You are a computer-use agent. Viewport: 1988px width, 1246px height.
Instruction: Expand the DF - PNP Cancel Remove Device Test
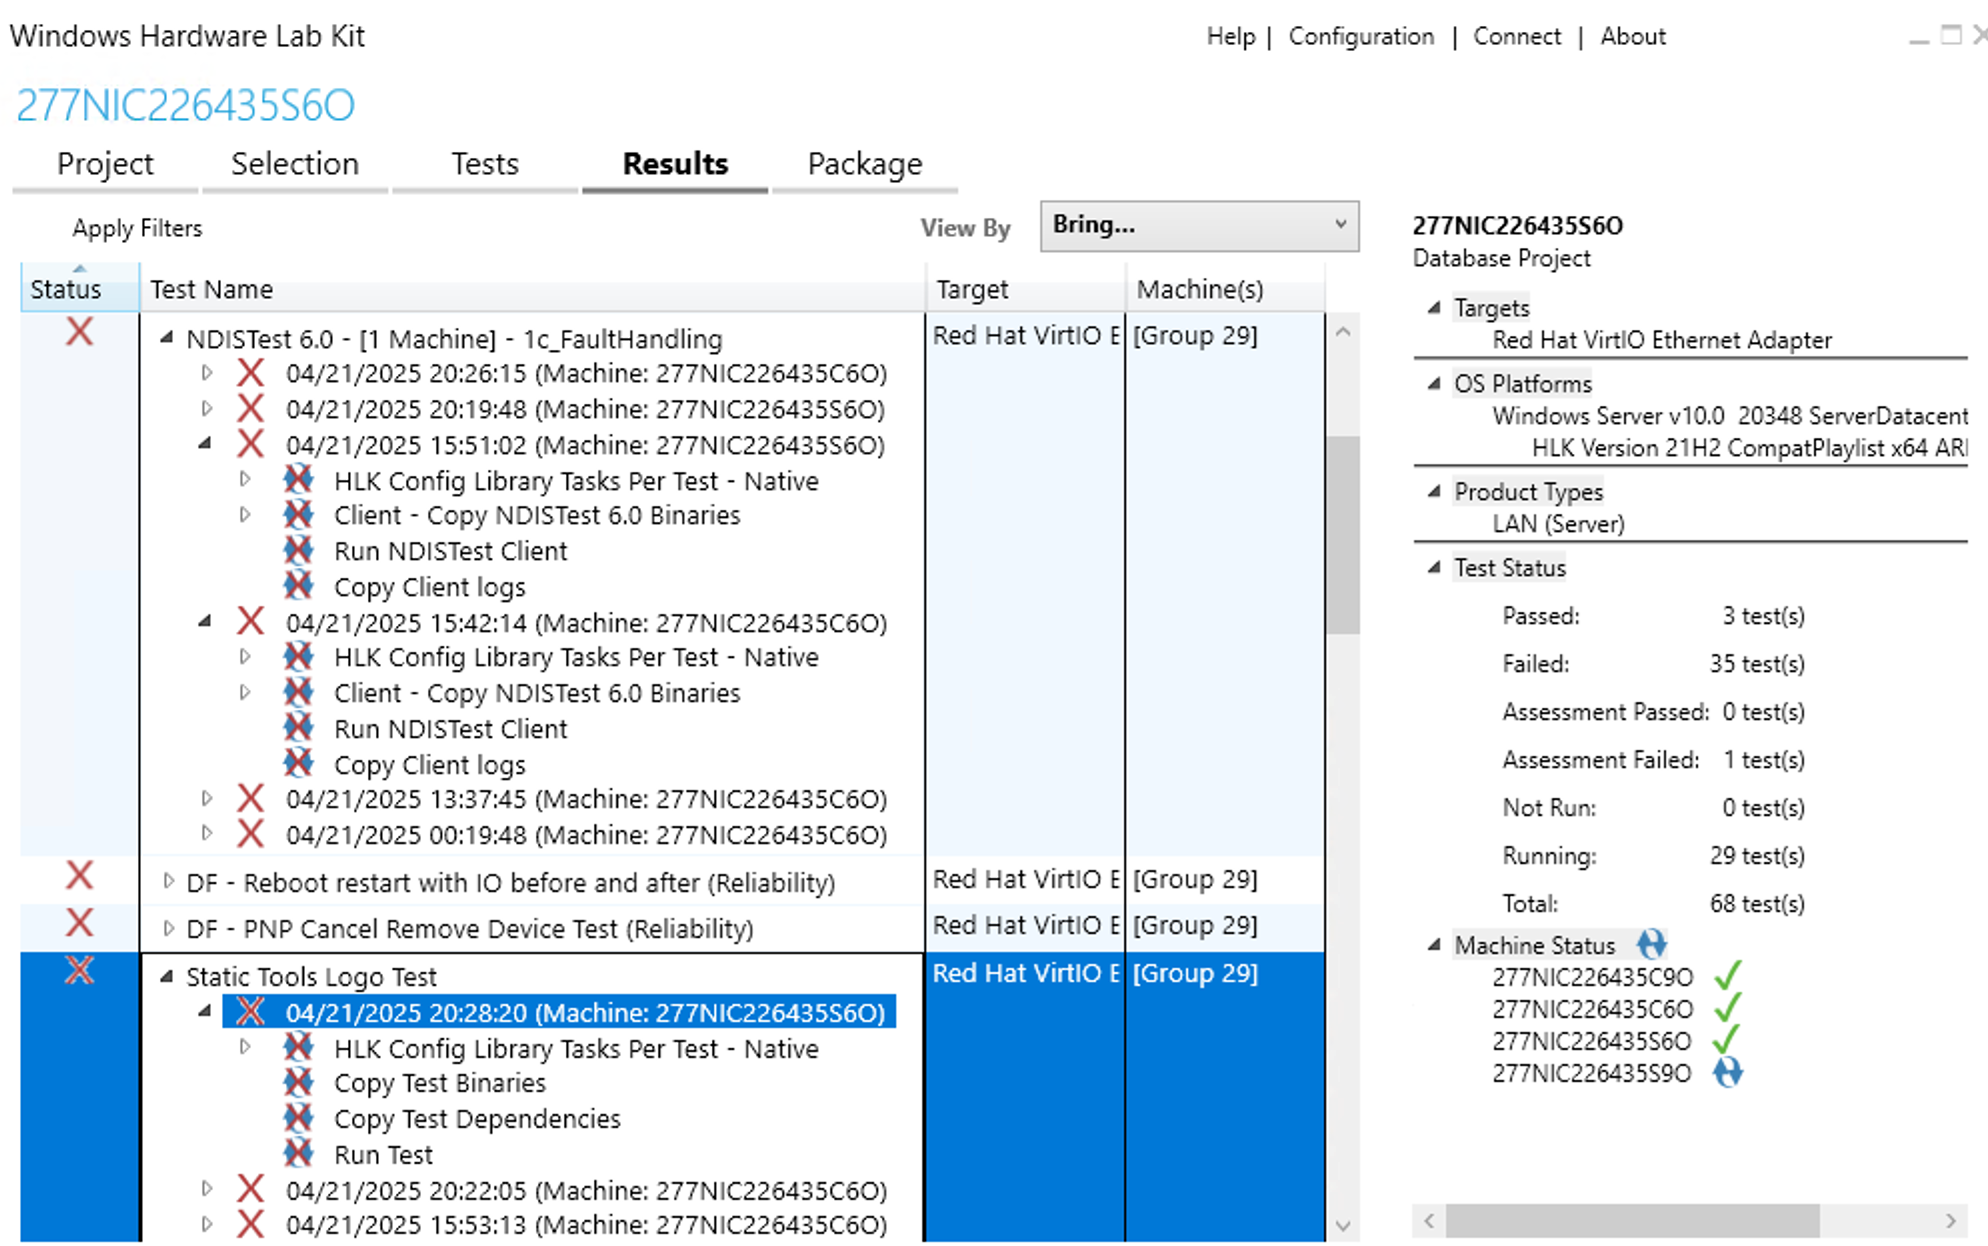[168, 929]
